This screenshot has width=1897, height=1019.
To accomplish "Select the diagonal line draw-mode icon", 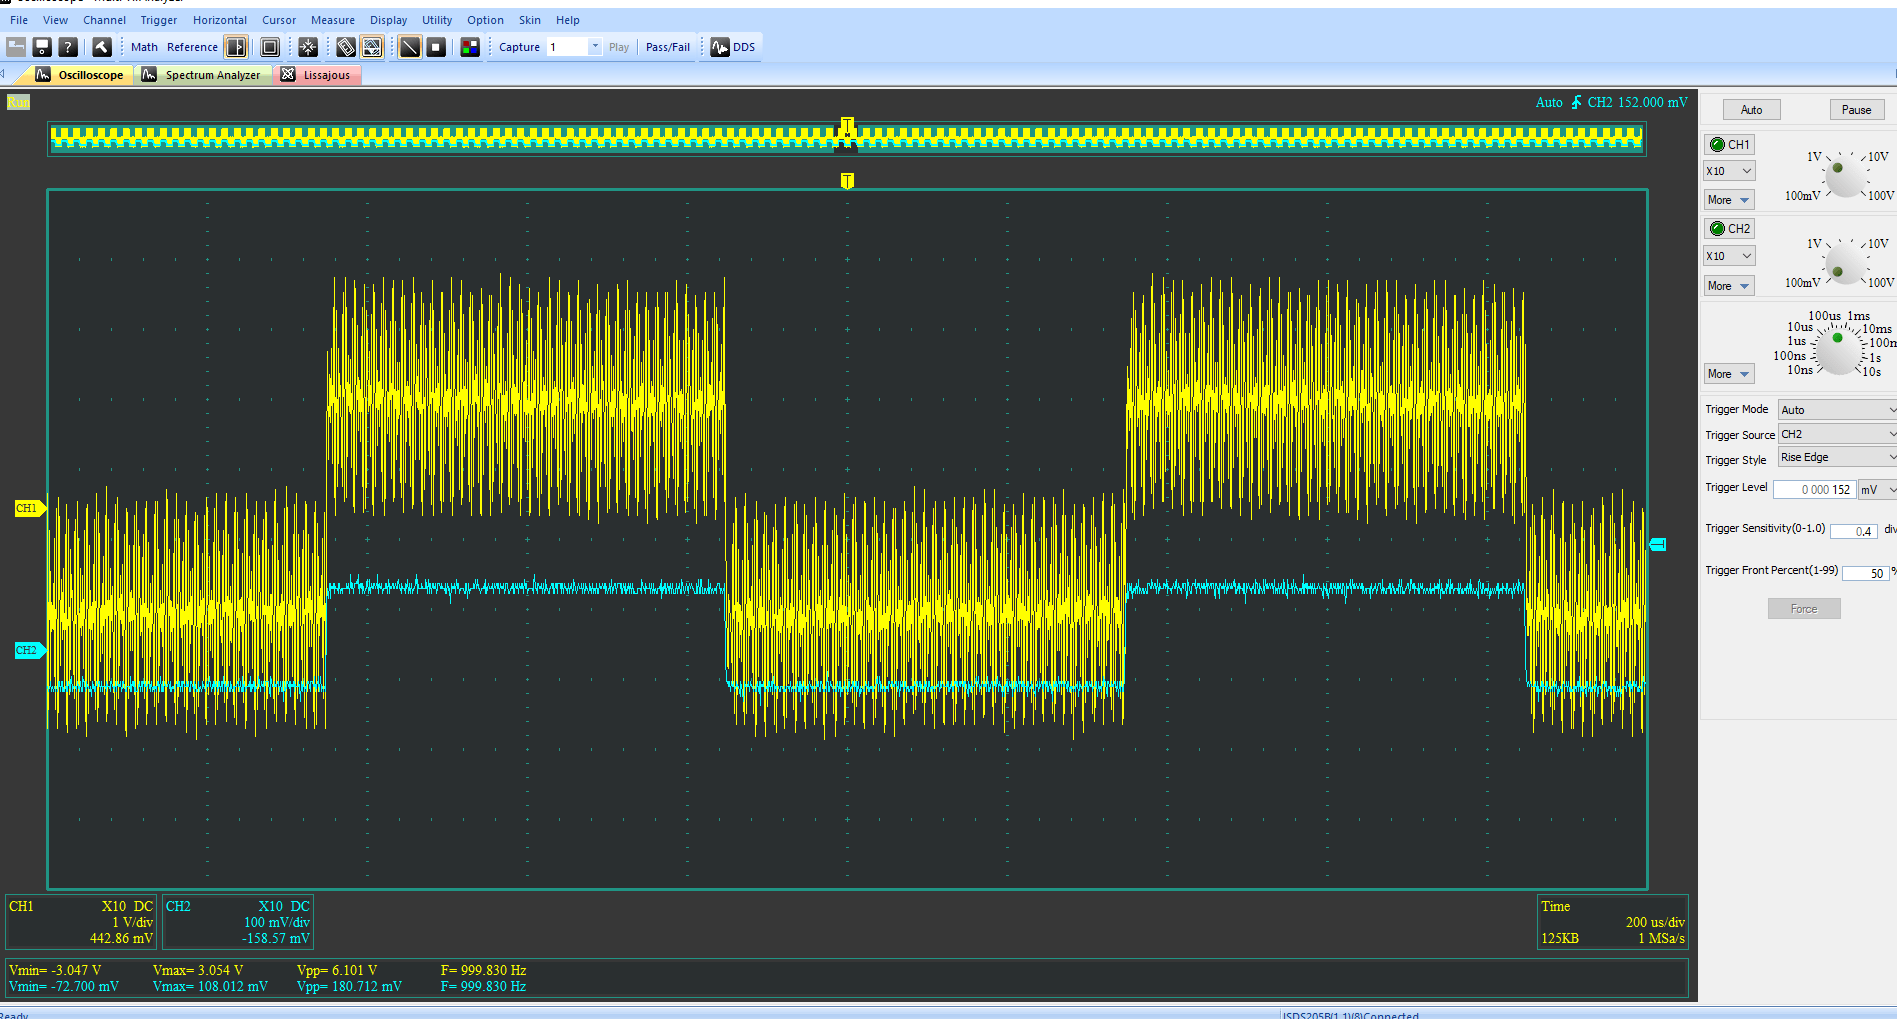I will click(x=410, y=47).
